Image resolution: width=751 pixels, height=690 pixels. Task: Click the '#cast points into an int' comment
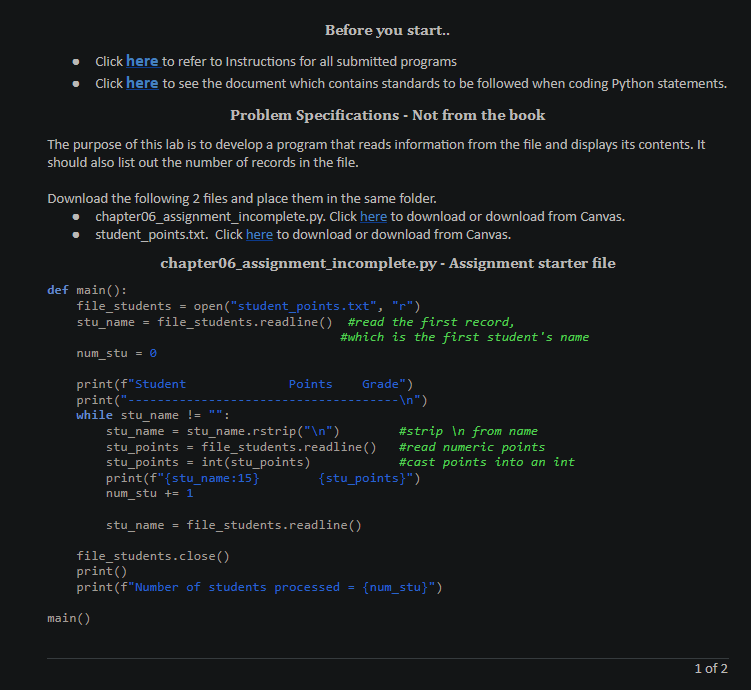pos(486,462)
